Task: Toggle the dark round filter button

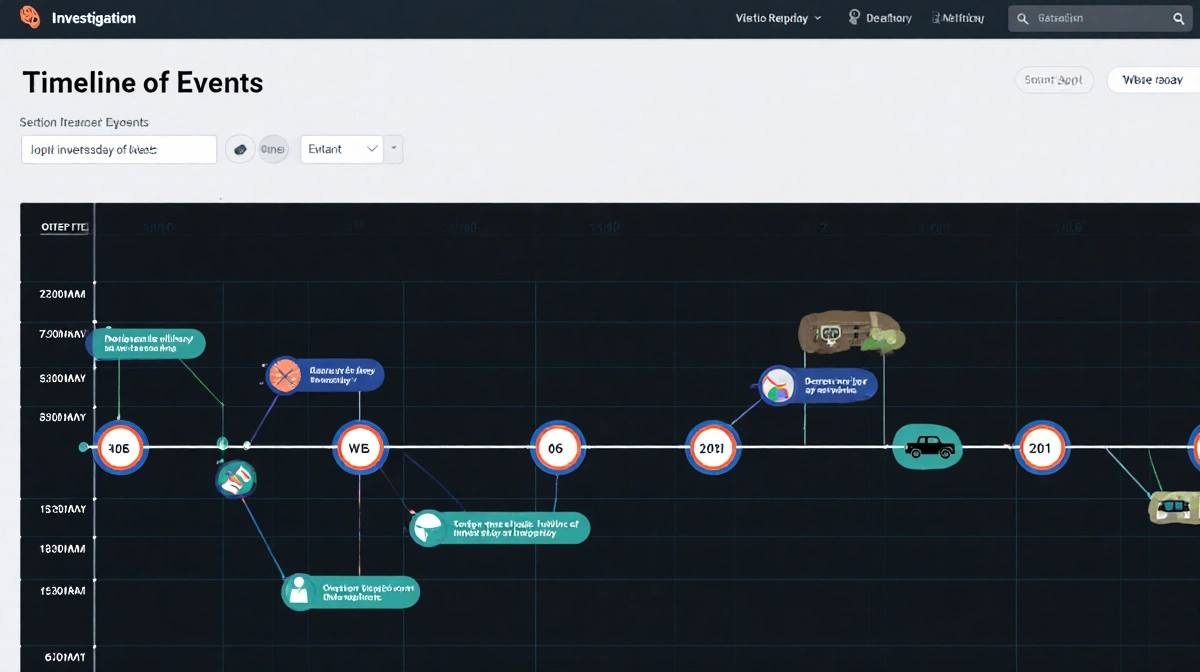Action: click(239, 149)
